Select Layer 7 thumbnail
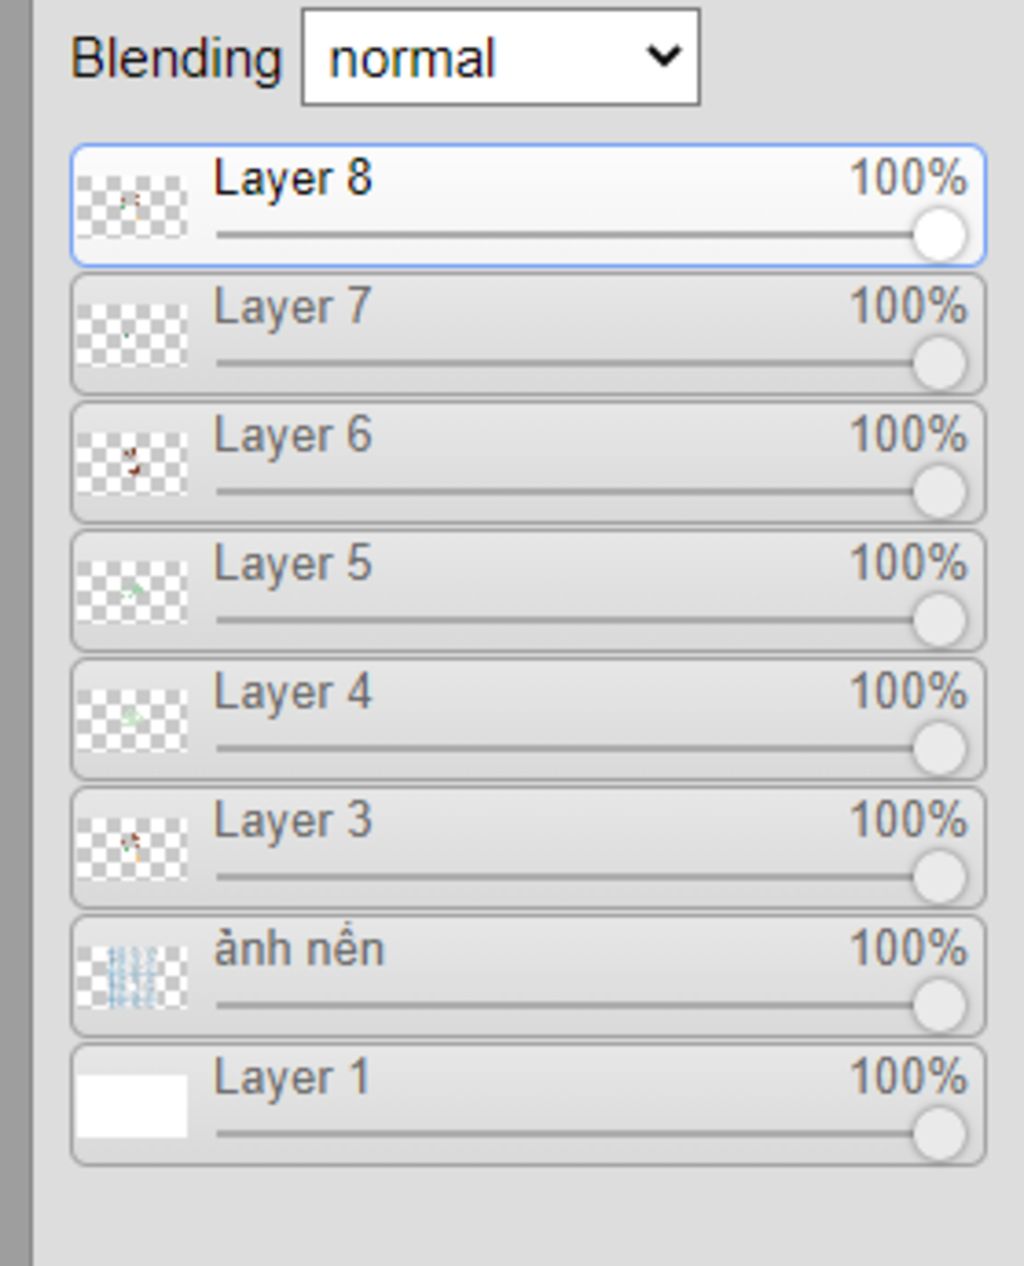This screenshot has width=1024, height=1266. (132, 335)
